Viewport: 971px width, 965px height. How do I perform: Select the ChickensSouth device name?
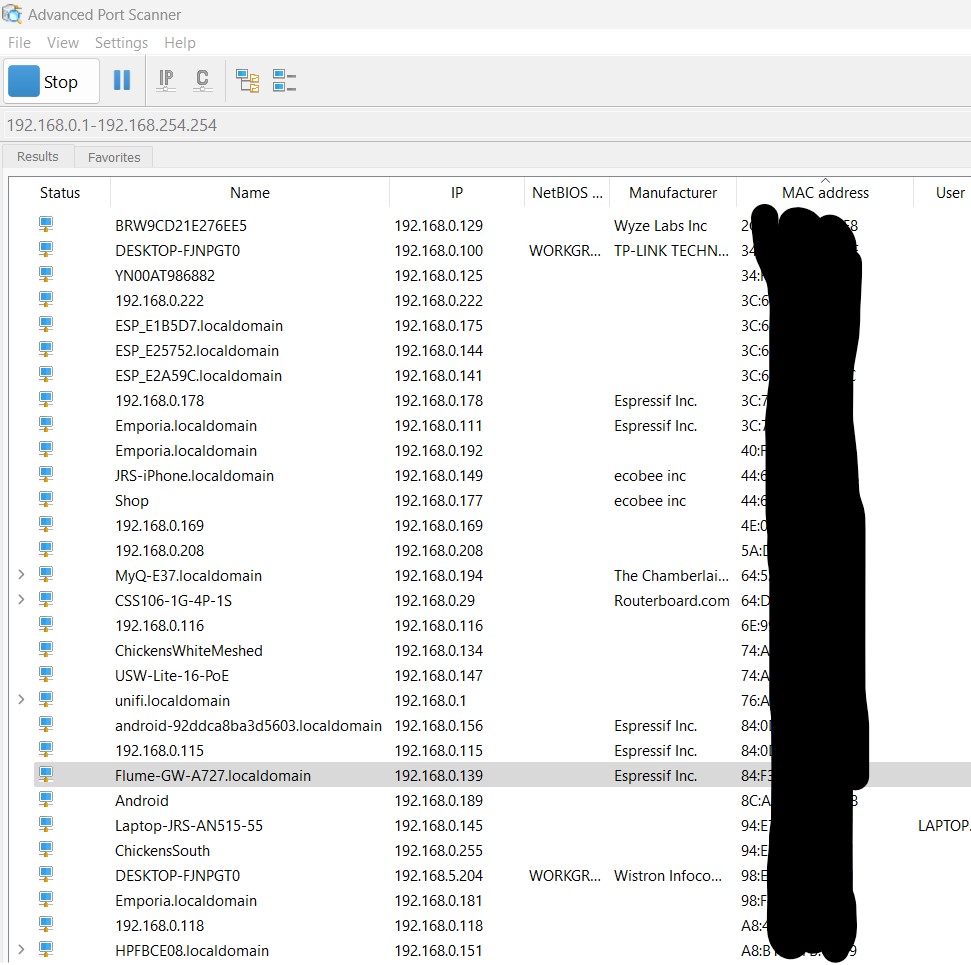(162, 851)
